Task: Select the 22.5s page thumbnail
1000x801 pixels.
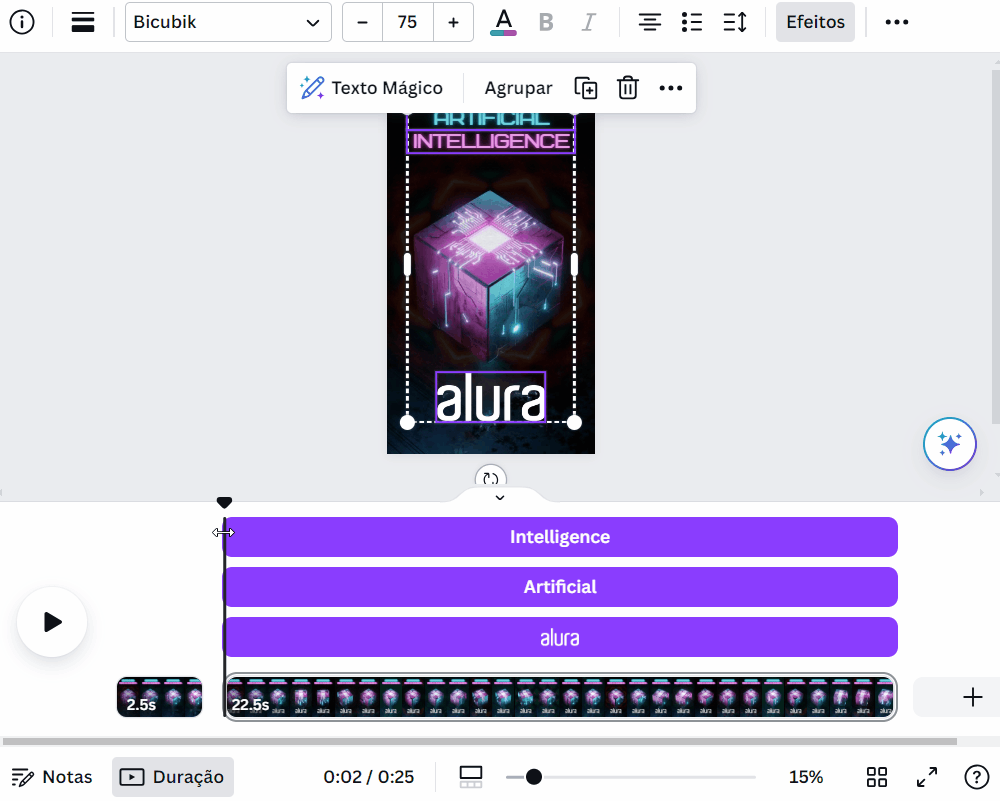Action: tap(561, 697)
